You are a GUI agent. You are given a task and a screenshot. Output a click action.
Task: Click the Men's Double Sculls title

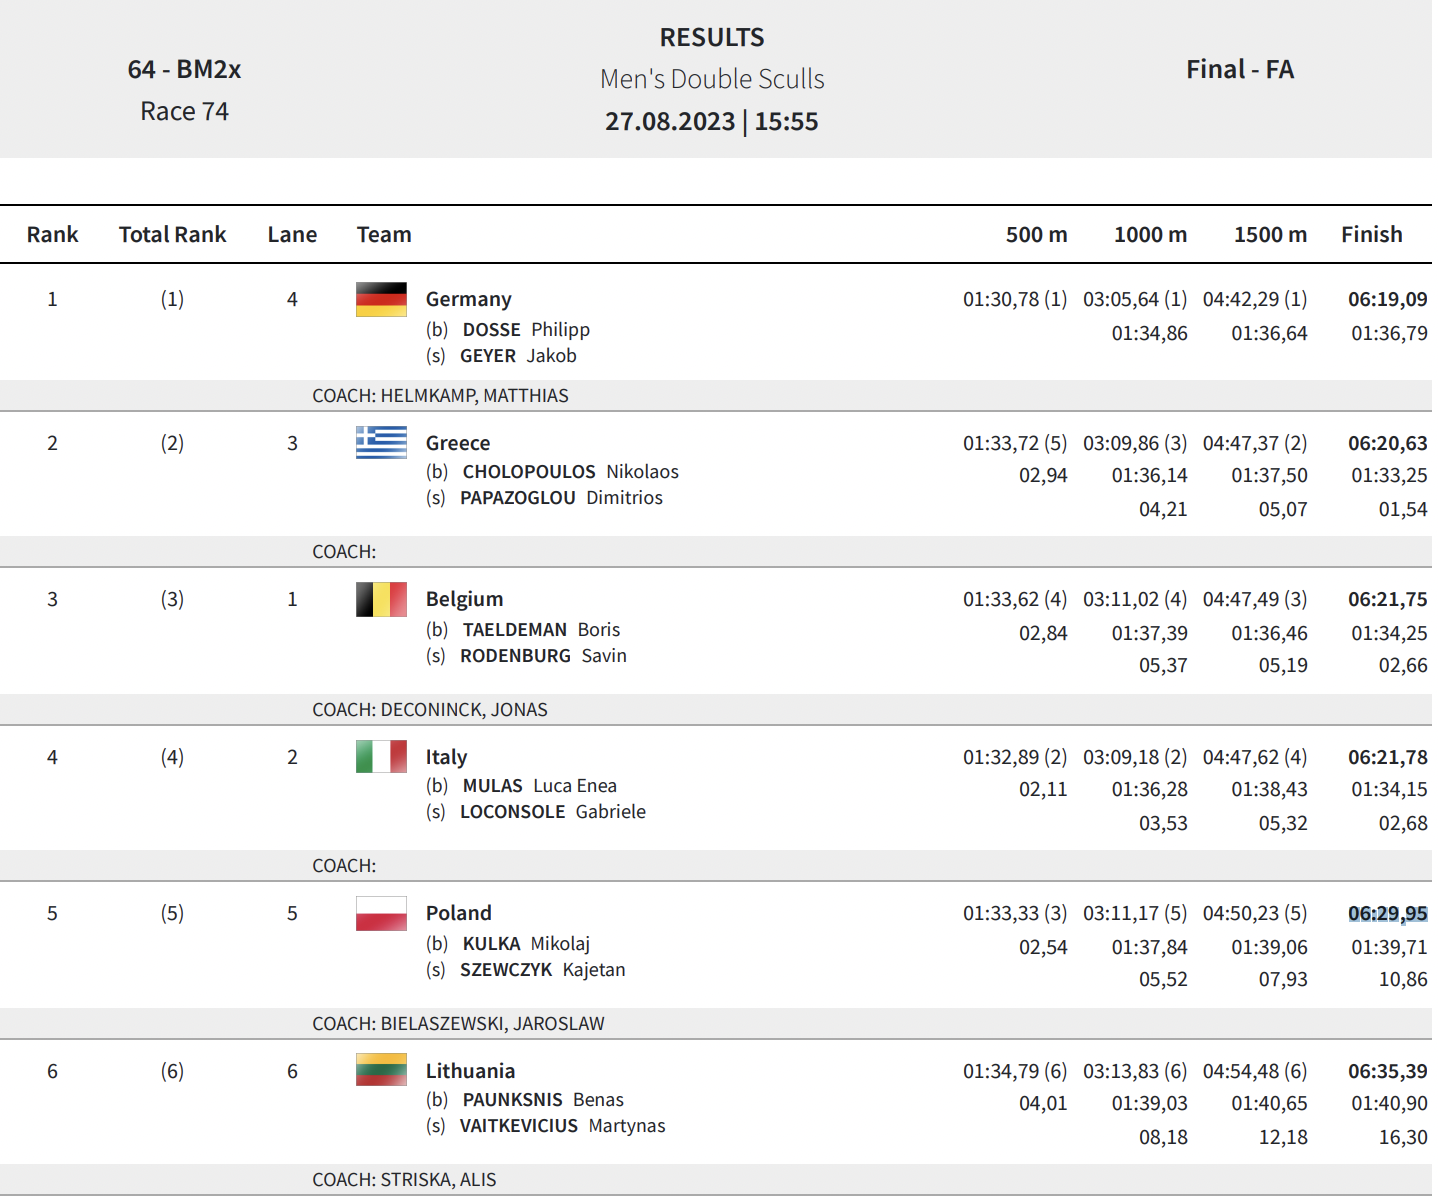click(712, 79)
